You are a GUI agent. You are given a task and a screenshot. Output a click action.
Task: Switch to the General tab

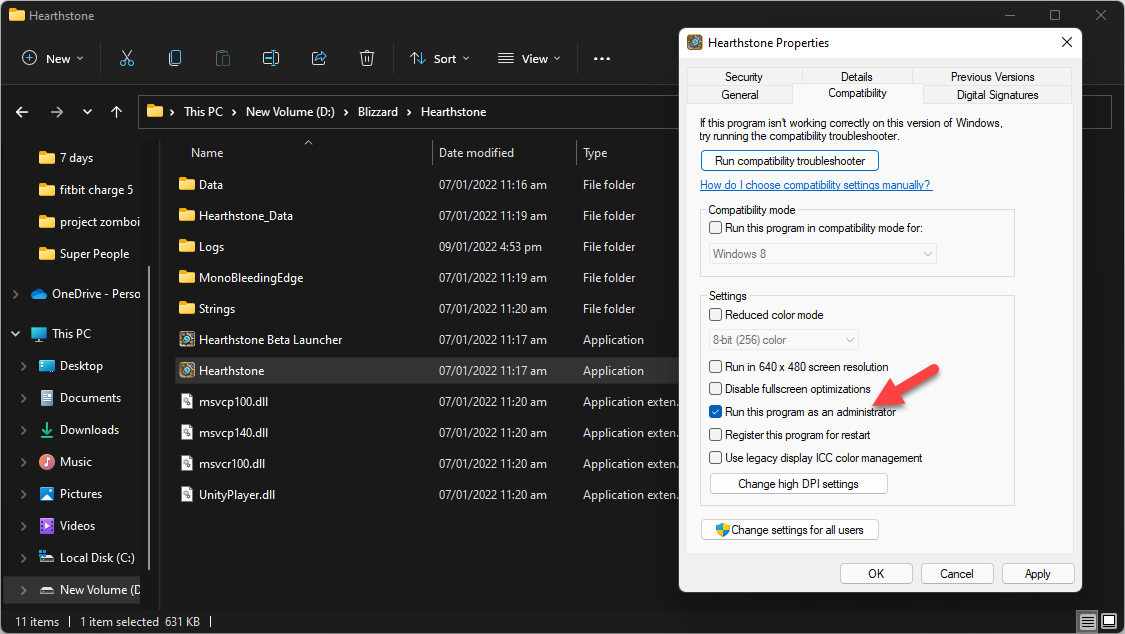(x=740, y=95)
